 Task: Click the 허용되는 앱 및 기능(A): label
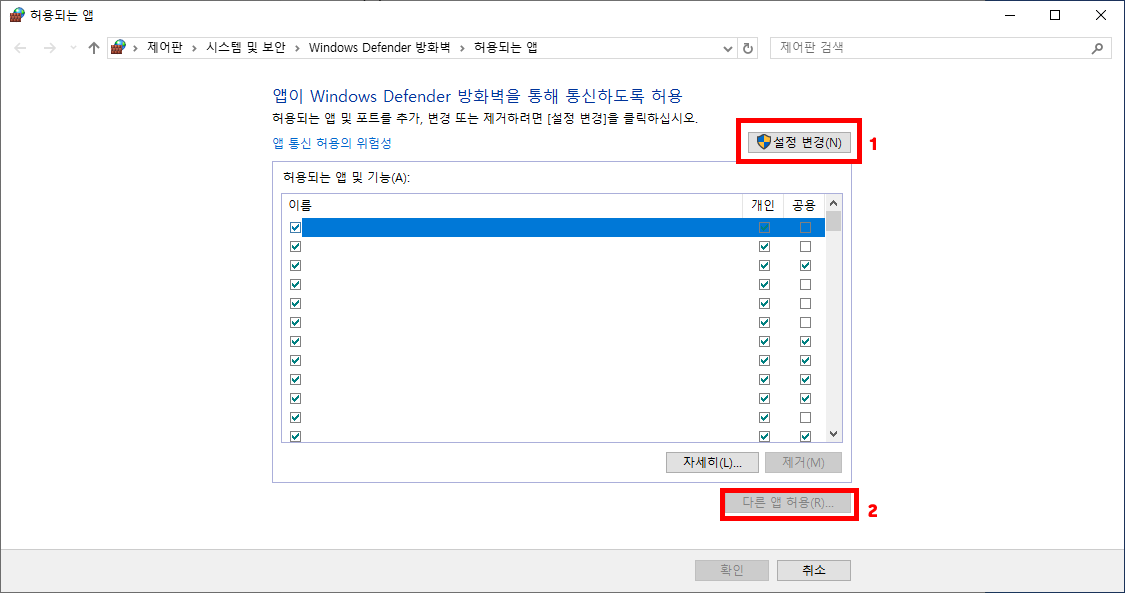[347, 177]
